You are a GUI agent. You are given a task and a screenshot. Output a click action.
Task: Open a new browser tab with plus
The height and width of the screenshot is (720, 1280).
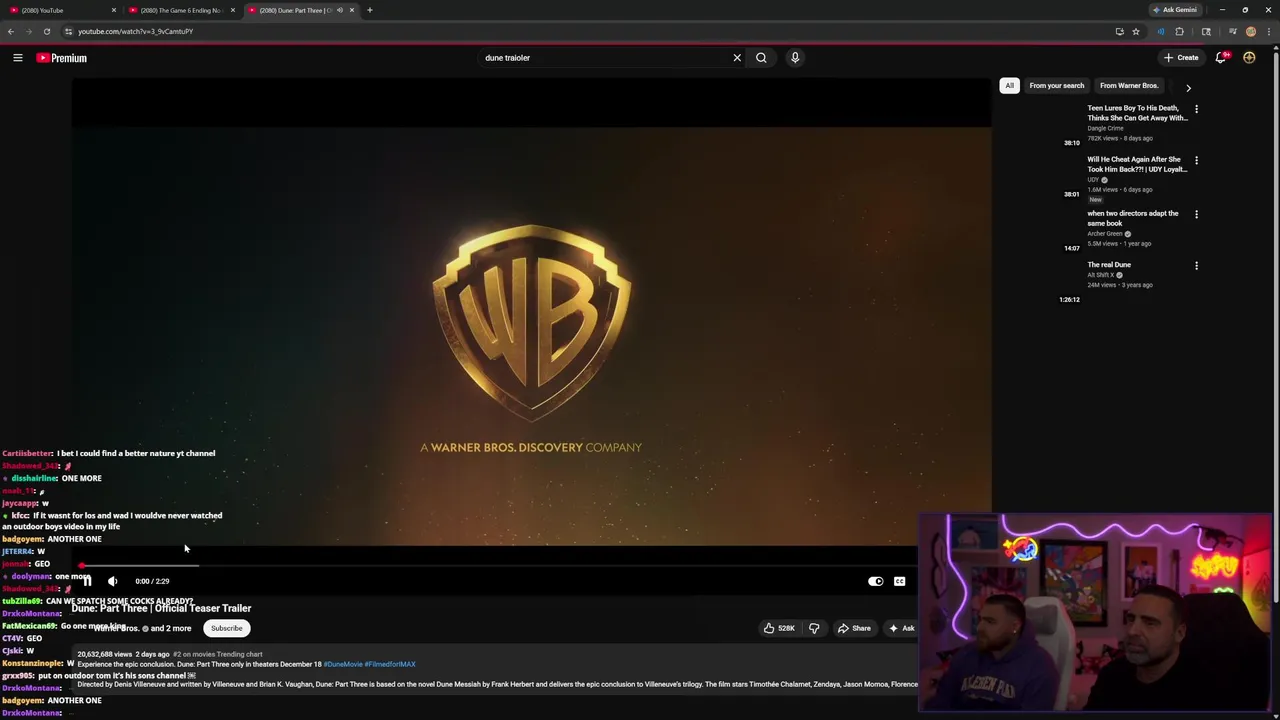(x=370, y=10)
